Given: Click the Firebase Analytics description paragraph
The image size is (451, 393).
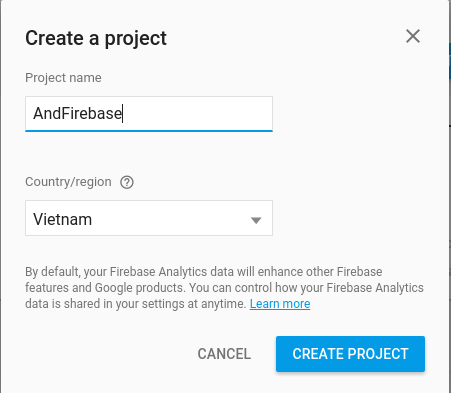Looking at the screenshot, I should pyautogui.click(x=224, y=288).
